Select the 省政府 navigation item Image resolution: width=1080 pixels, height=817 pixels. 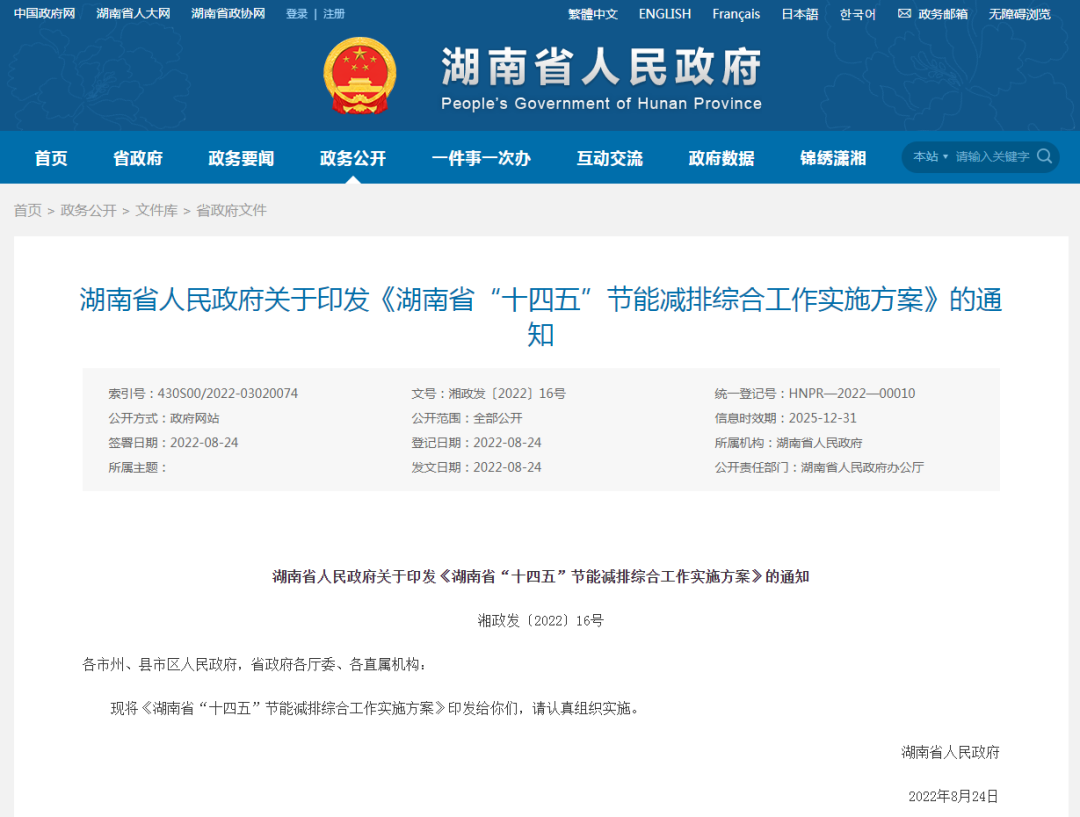(x=138, y=158)
